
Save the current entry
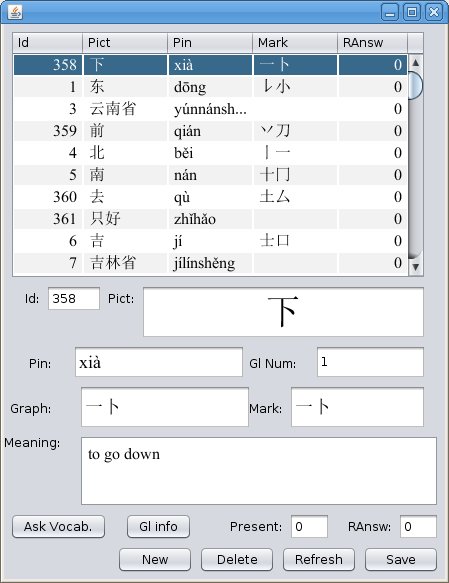(401, 559)
